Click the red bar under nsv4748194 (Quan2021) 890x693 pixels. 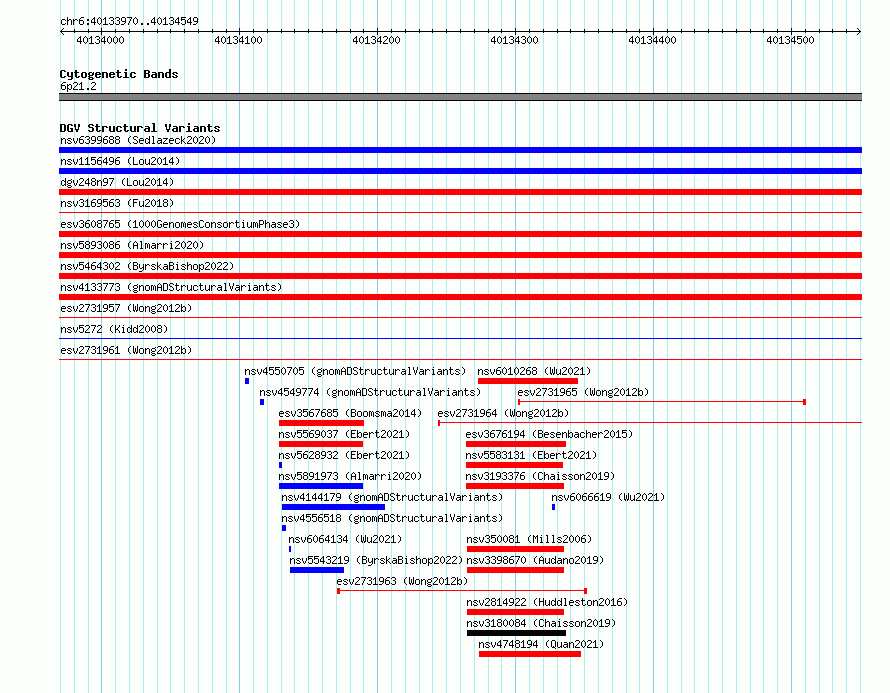click(530, 654)
